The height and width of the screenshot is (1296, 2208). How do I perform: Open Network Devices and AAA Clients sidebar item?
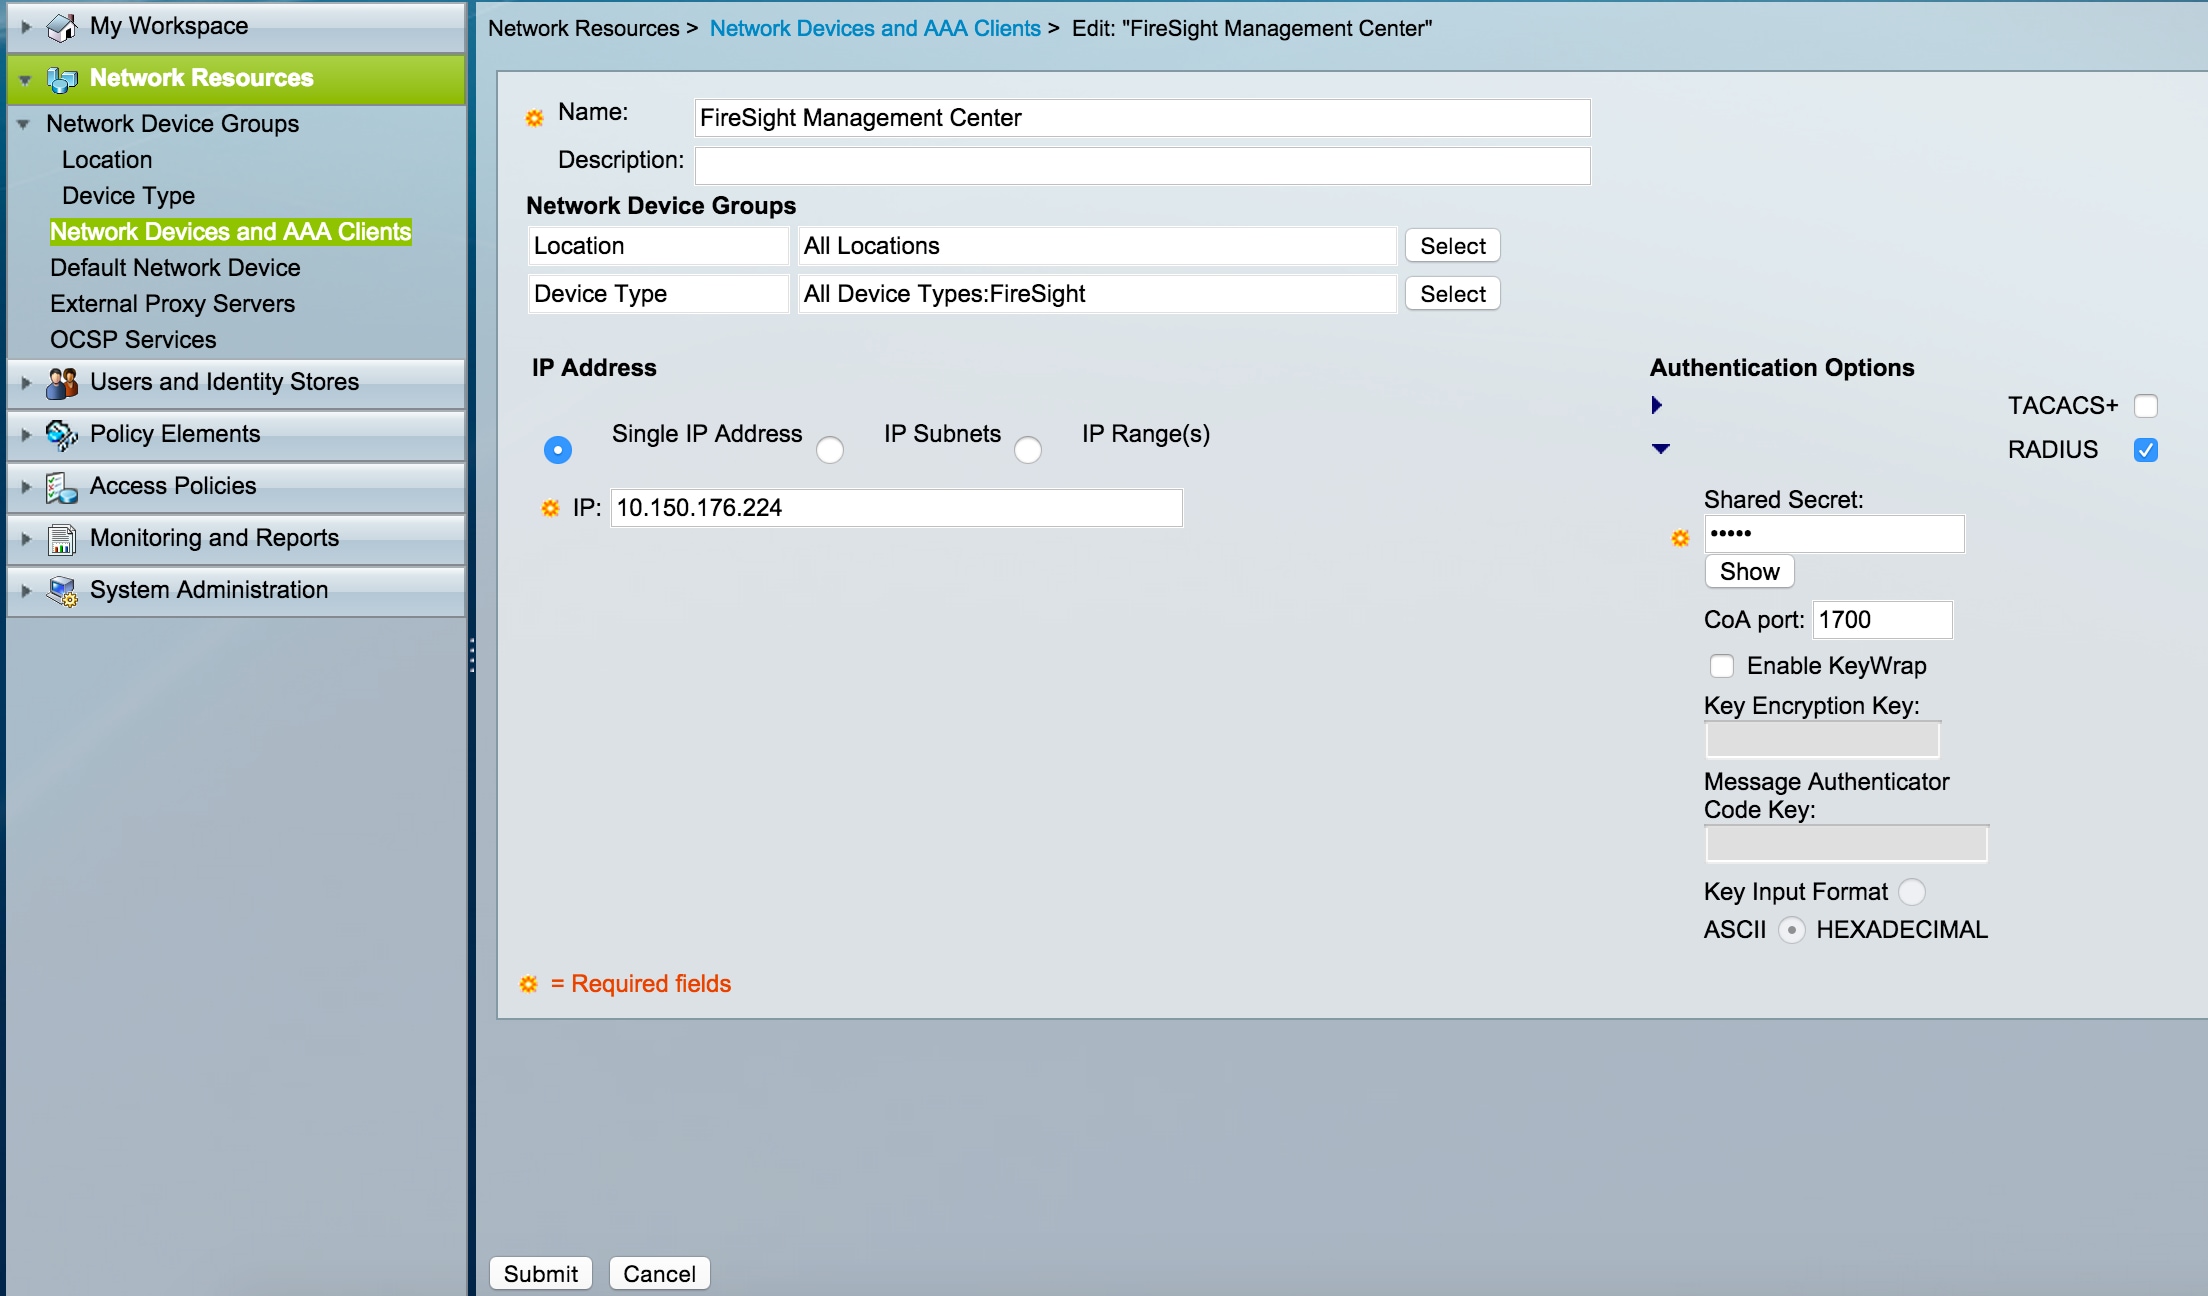tap(231, 232)
